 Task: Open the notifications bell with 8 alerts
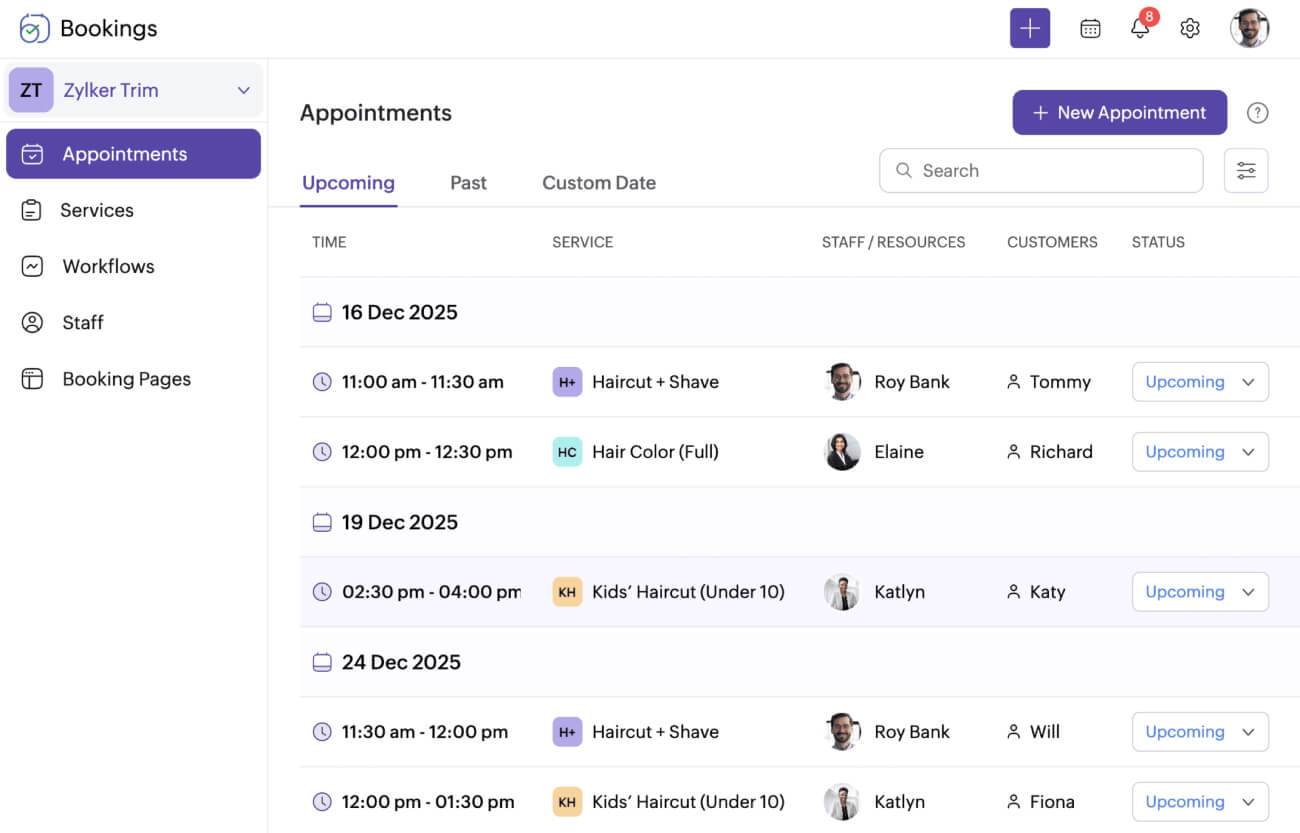(1140, 28)
